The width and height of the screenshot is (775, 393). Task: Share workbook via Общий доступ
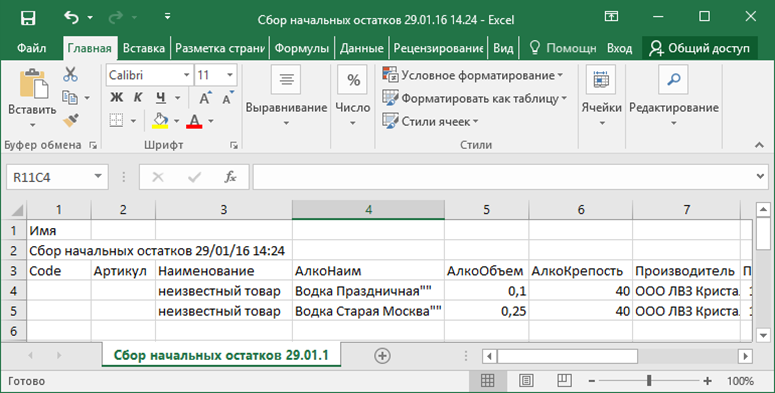click(699, 48)
